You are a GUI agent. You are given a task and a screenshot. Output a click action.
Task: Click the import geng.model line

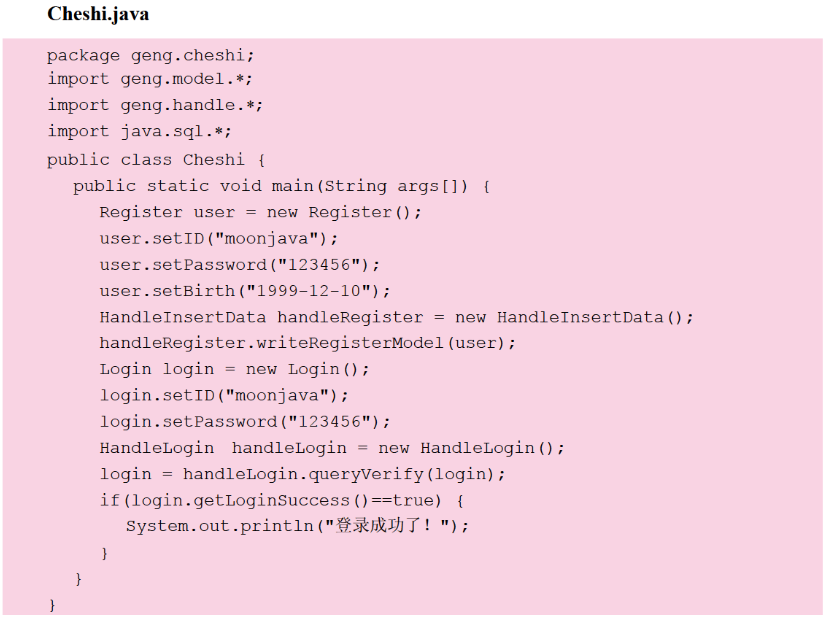pos(150,80)
